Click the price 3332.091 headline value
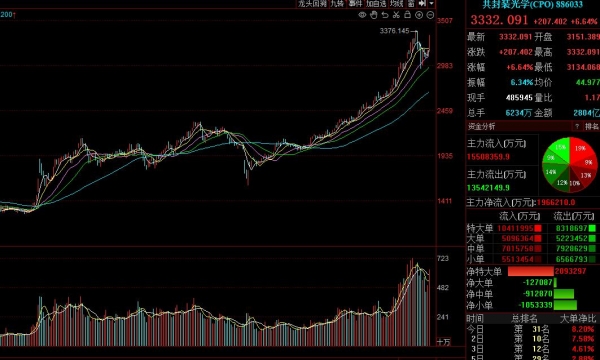 (499, 20)
